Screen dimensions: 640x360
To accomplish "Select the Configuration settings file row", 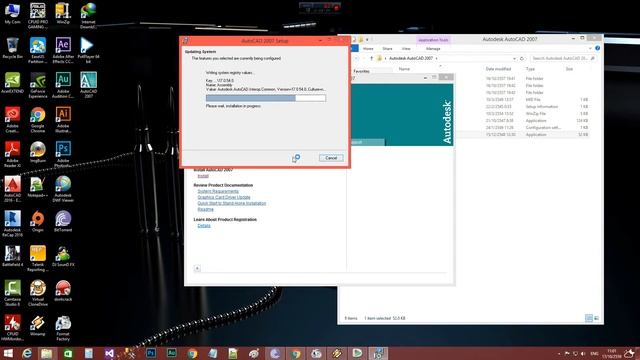I will pyautogui.click(x=522, y=127).
